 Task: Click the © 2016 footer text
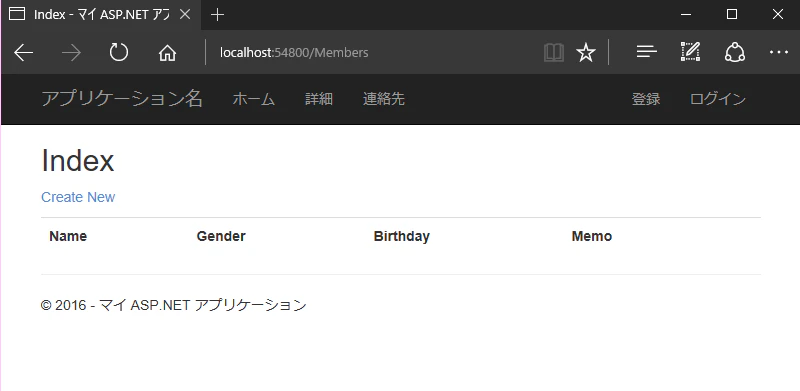click(173, 305)
